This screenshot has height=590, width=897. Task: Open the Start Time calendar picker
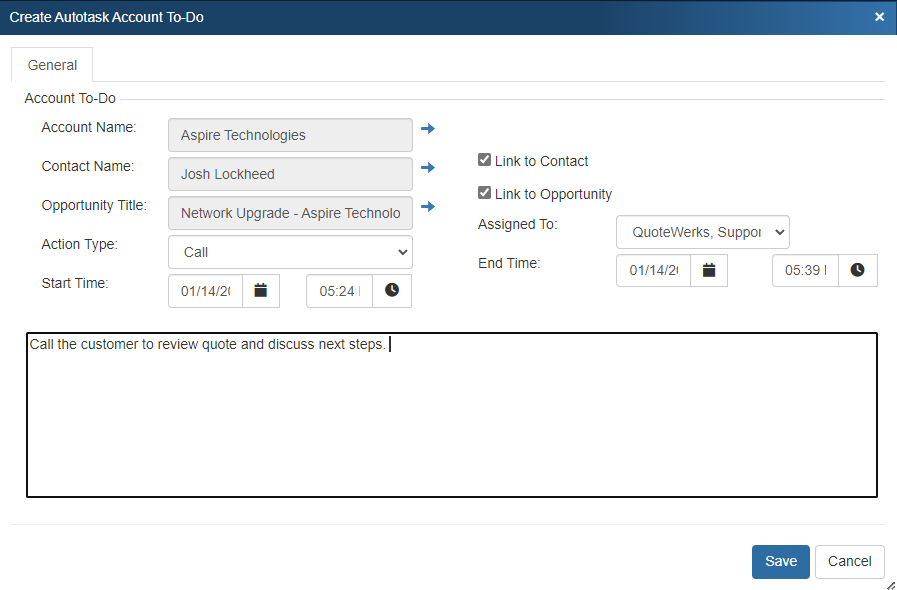[261, 291]
